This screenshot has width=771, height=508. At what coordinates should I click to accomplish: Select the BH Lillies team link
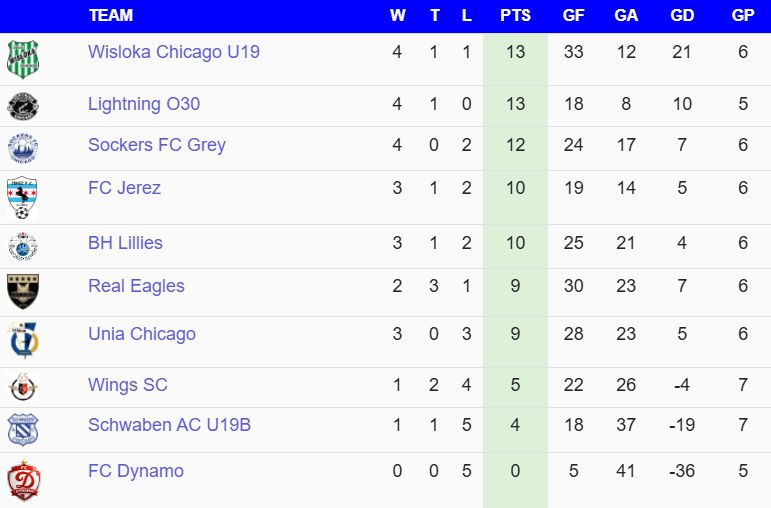[x=125, y=243]
